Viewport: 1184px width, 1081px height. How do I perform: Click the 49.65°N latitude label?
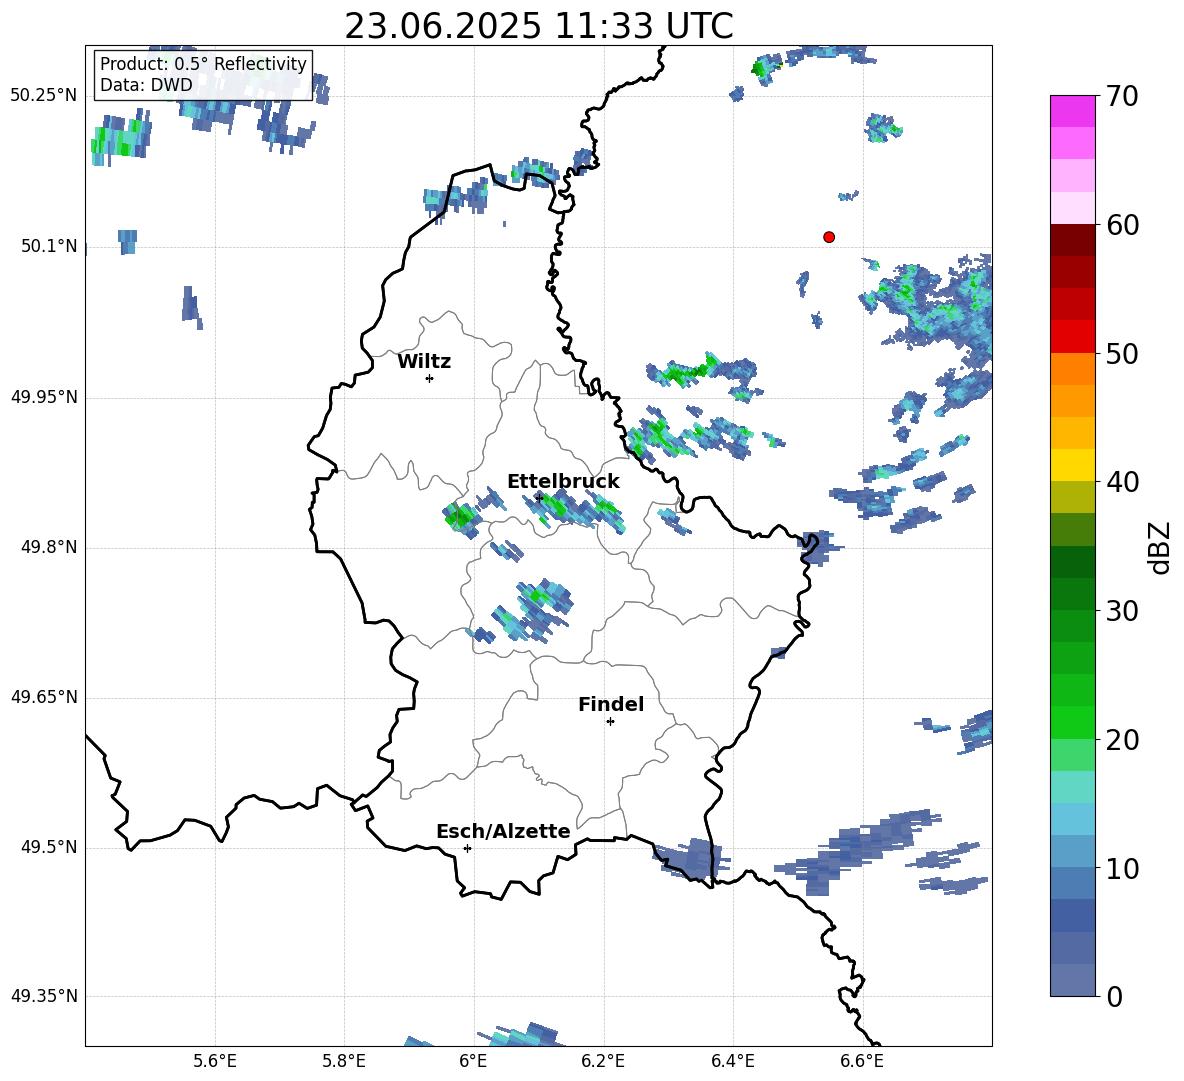[x=44, y=697]
